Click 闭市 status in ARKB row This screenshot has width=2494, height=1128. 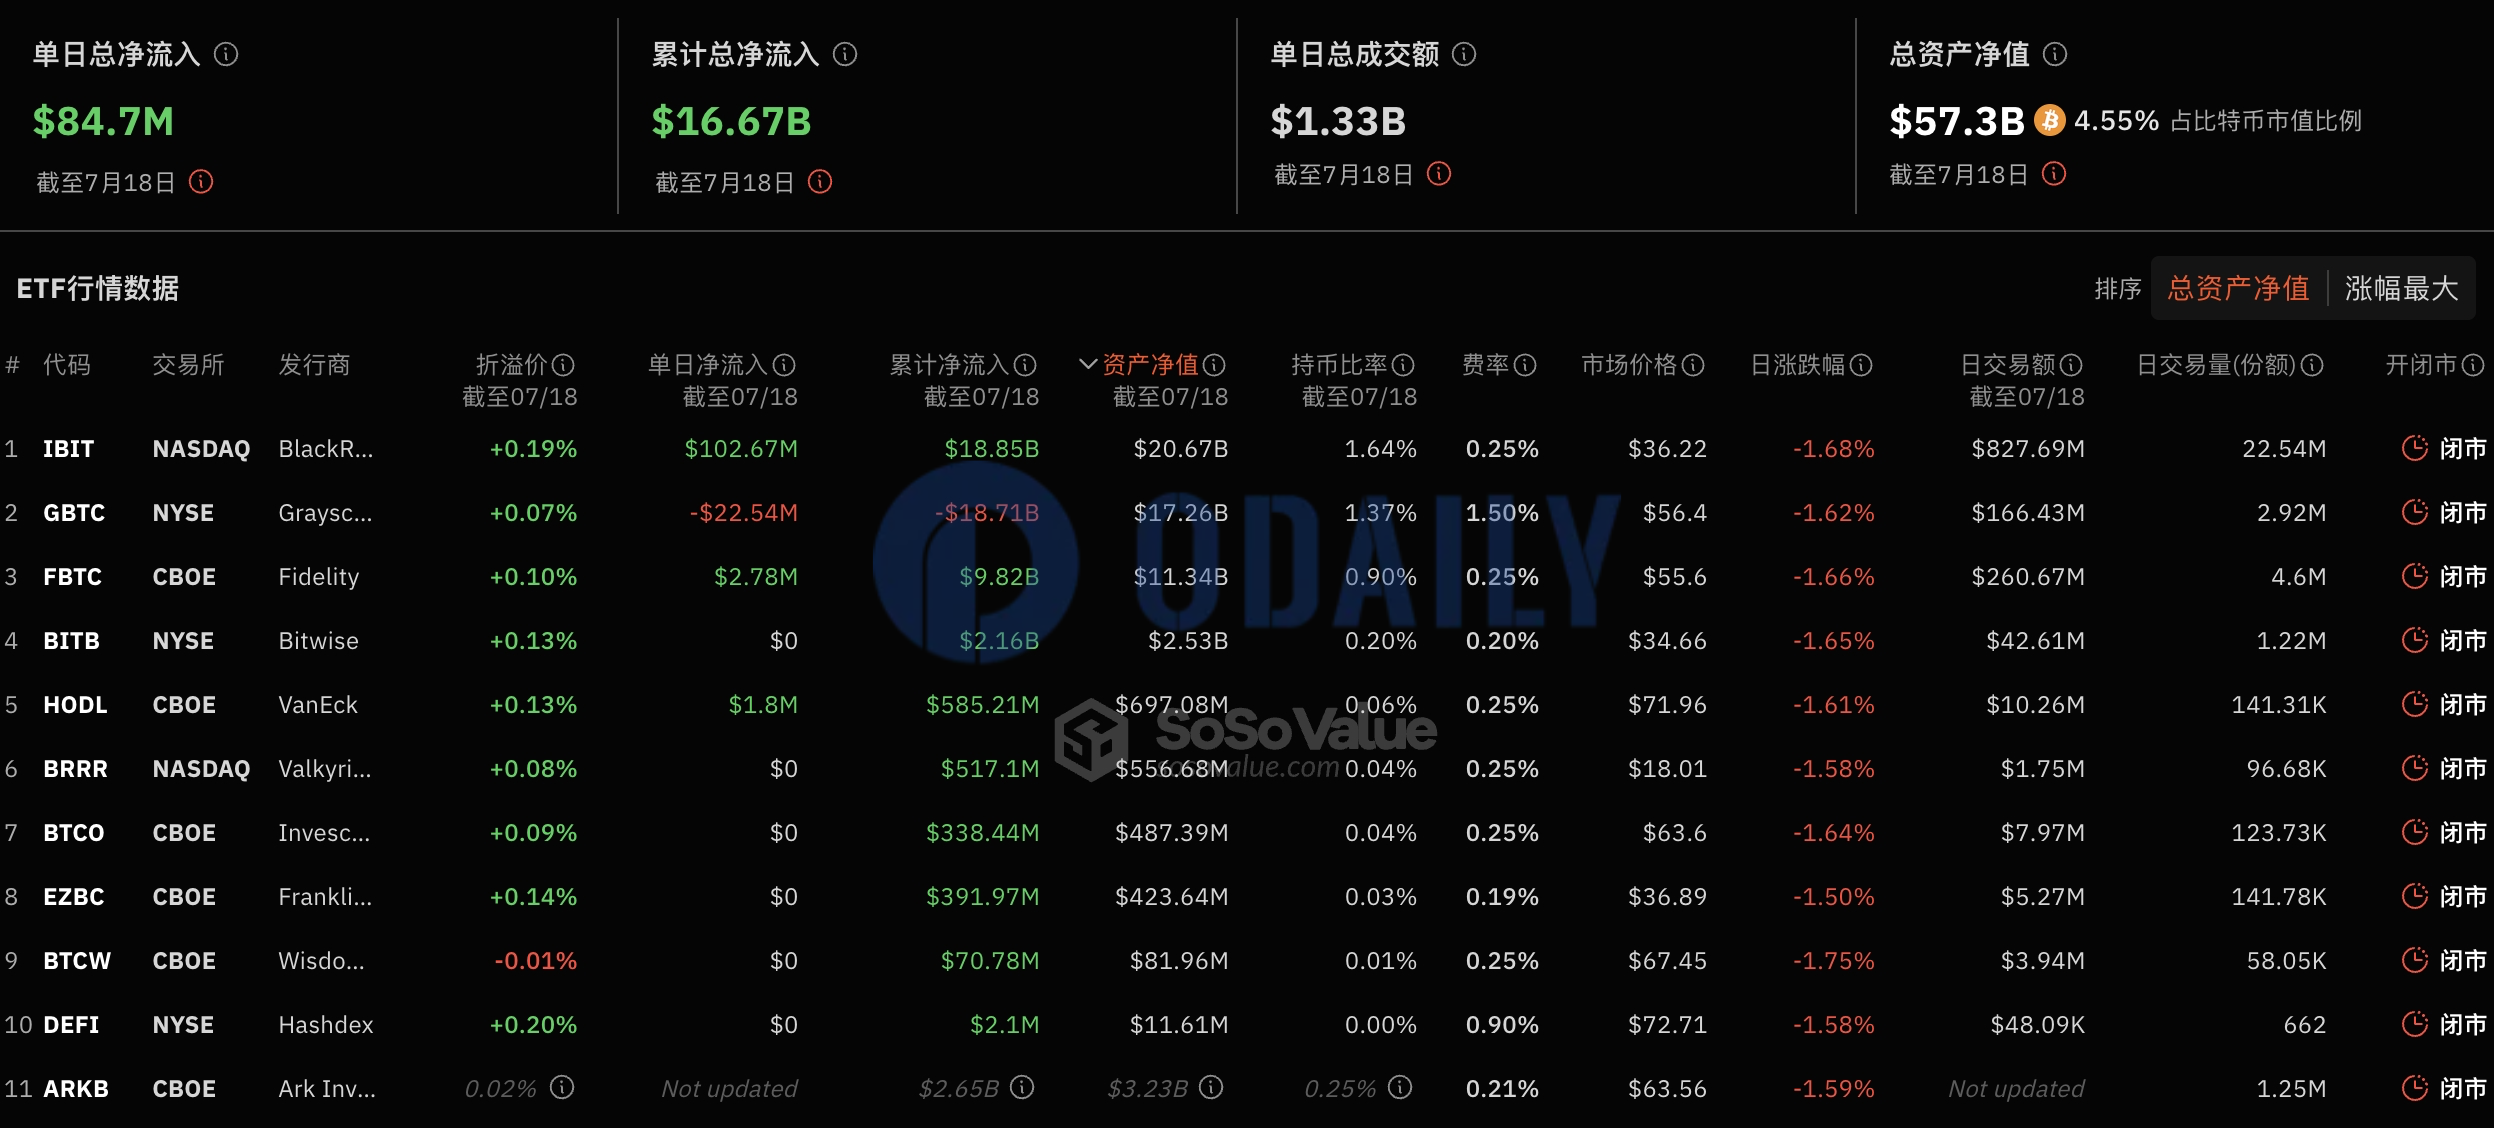pyautogui.click(x=2463, y=1089)
